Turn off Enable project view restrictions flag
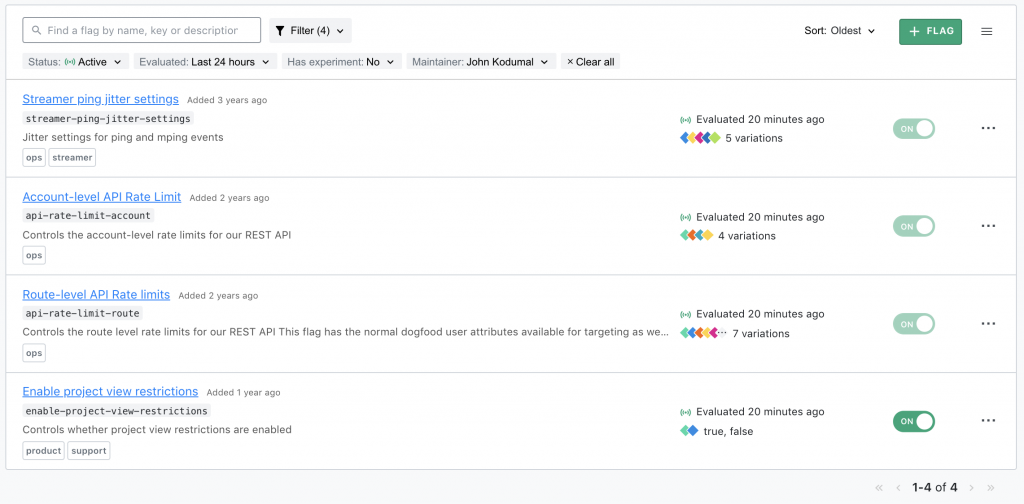 913,421
